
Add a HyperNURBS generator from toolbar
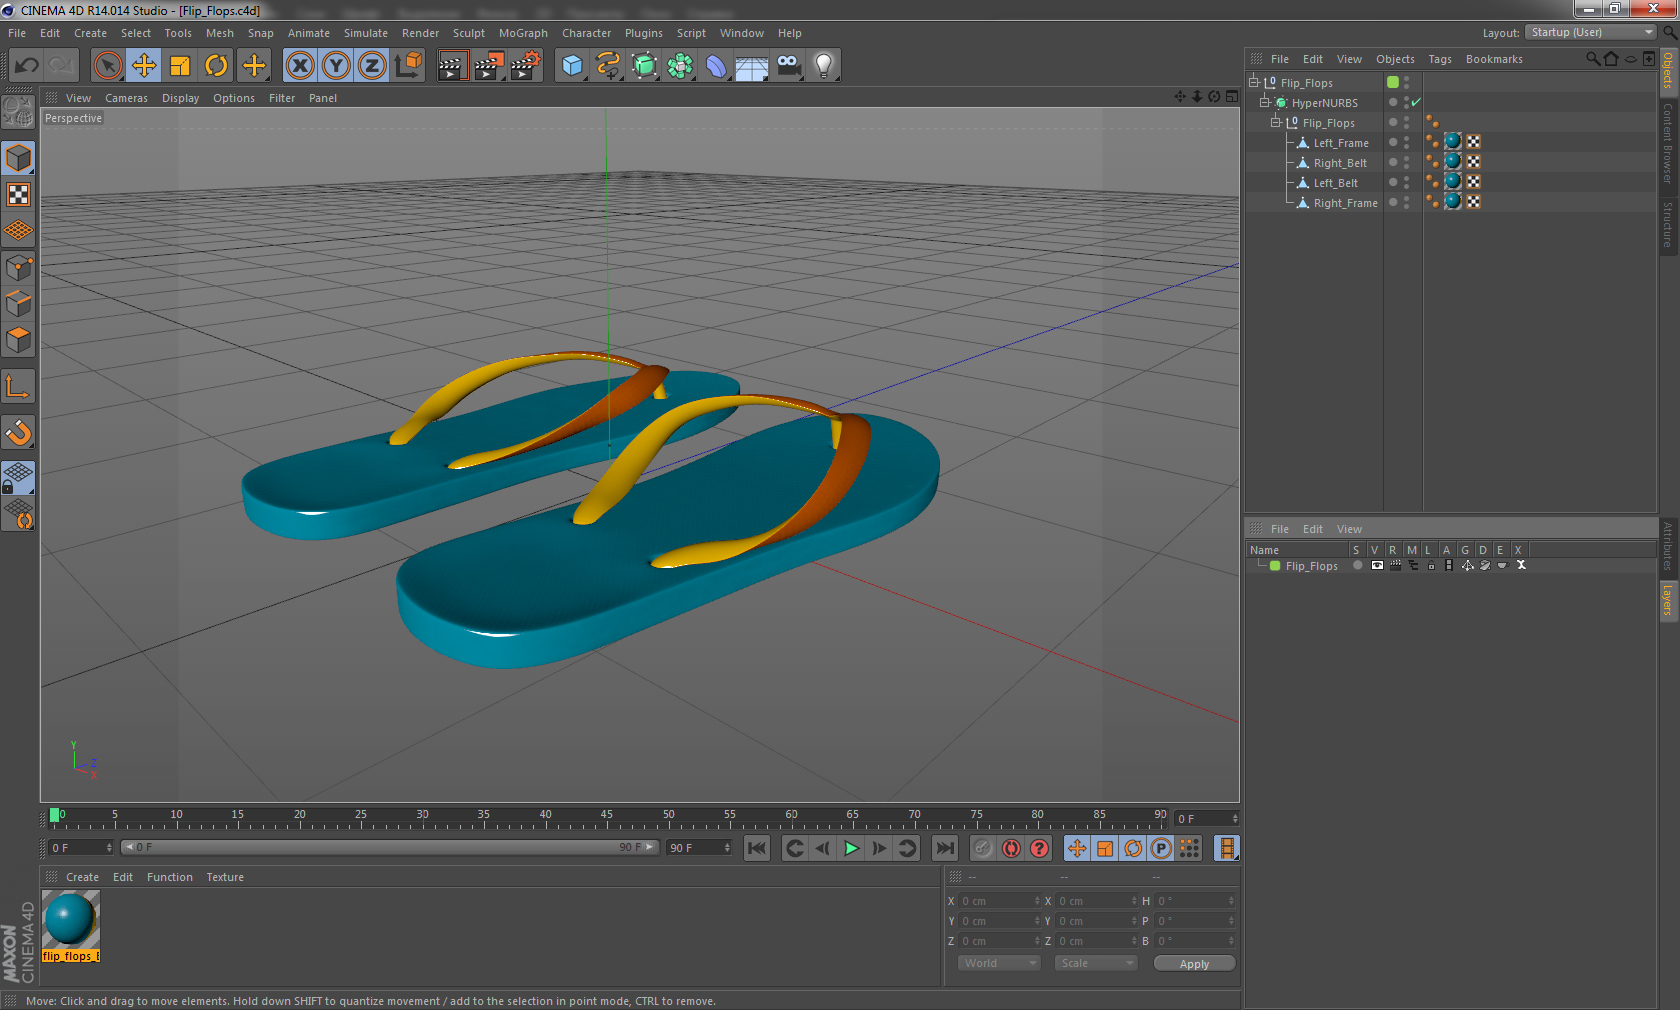(x=644, y=66)
